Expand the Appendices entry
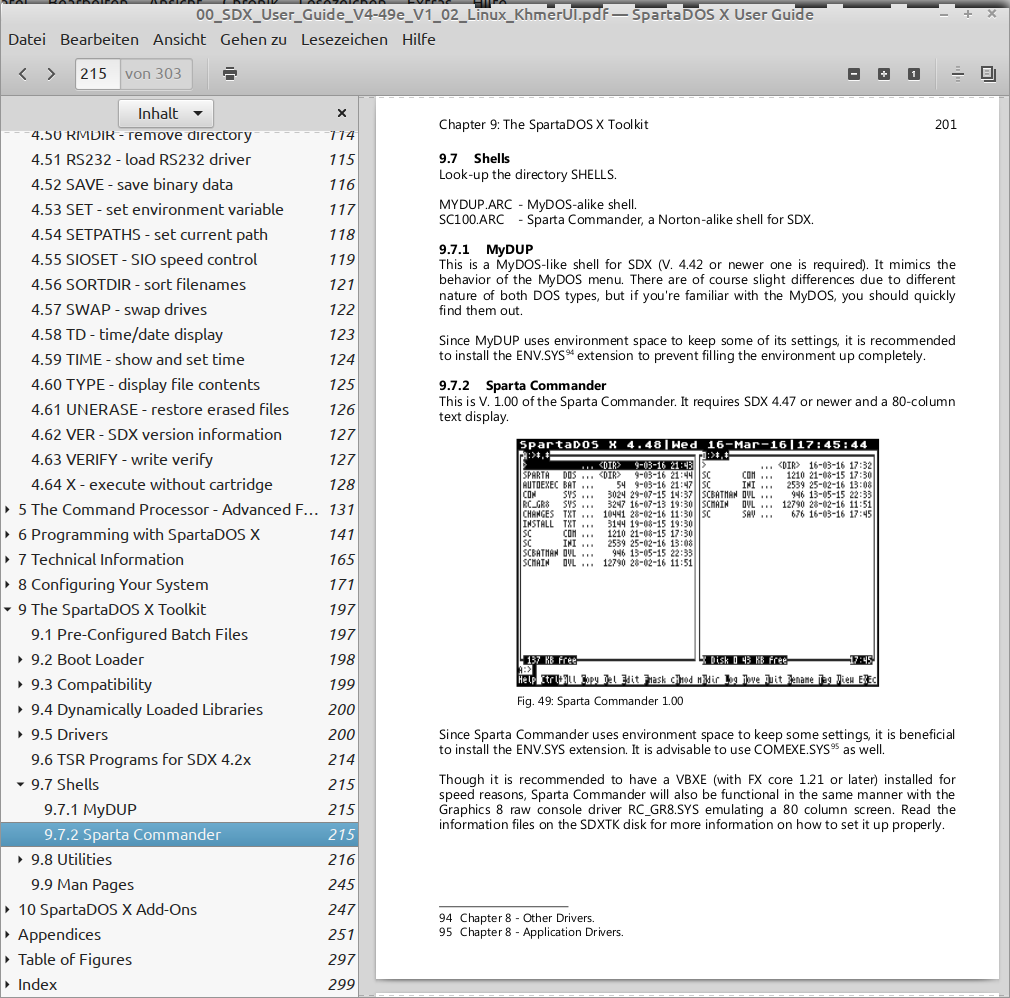This screenshot has height=998, width=1010. (x=7, y=935)
